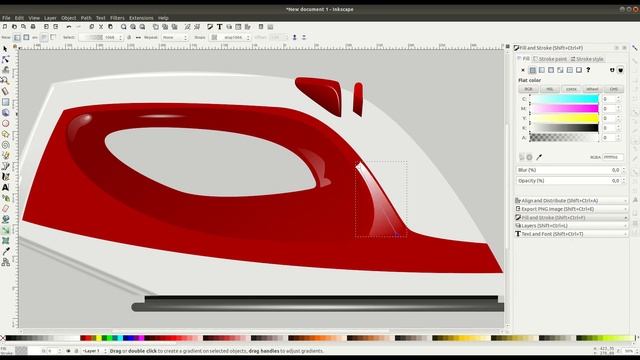Open the gradient Select dropdown
Screen dimensions: 640x360
[x=100, y=38]
